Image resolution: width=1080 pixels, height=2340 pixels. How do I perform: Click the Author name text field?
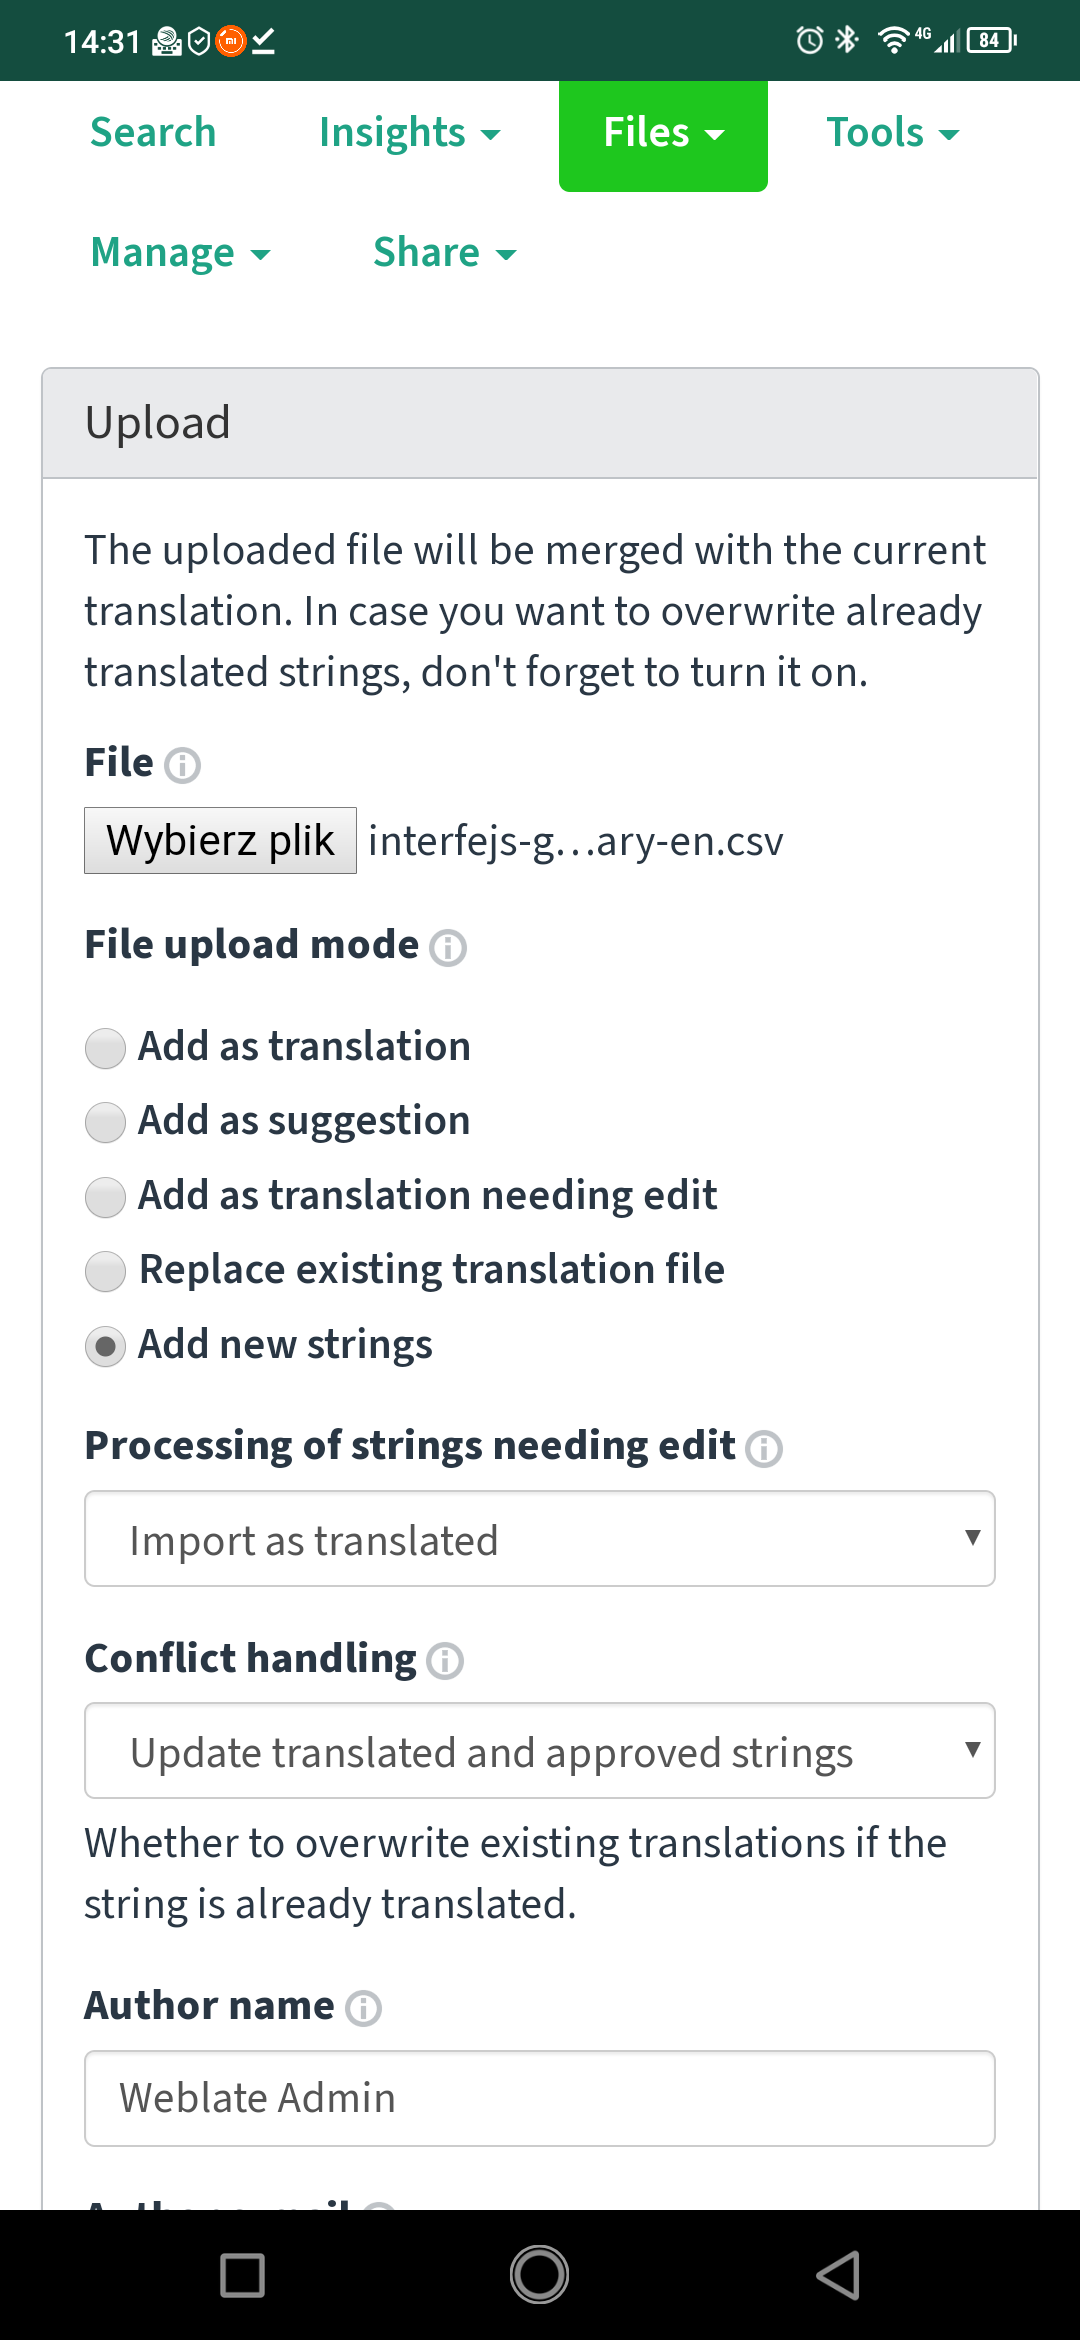pos(540,2098)
